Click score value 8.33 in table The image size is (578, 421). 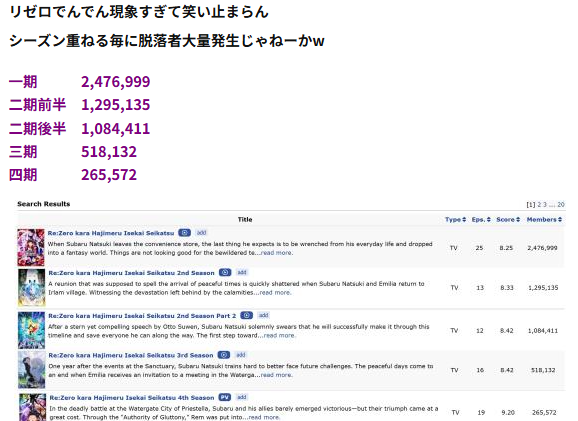506,288
